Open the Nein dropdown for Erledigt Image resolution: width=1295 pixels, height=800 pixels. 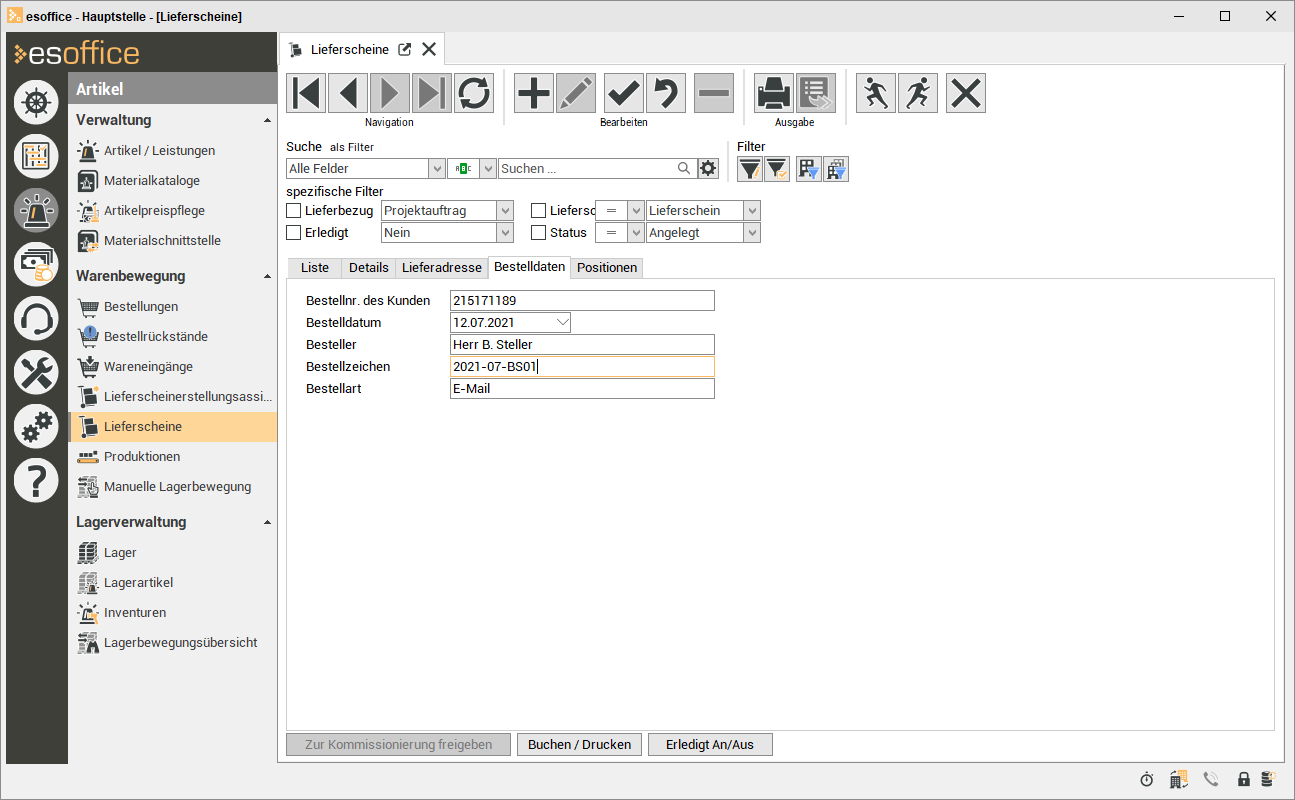(505, 233)
